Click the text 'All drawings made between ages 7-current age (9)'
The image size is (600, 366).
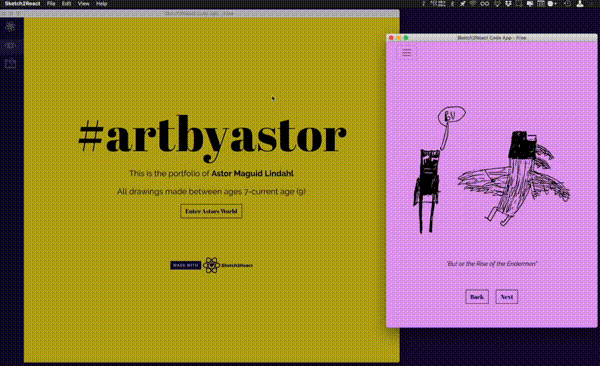[211, 191]
